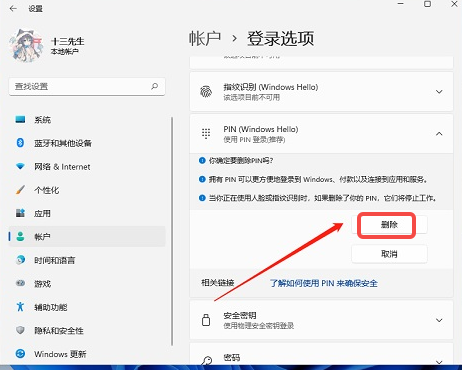Click info icon beside 你确定要删除PIN吗

pyautogui.click(x=202, y=161)
